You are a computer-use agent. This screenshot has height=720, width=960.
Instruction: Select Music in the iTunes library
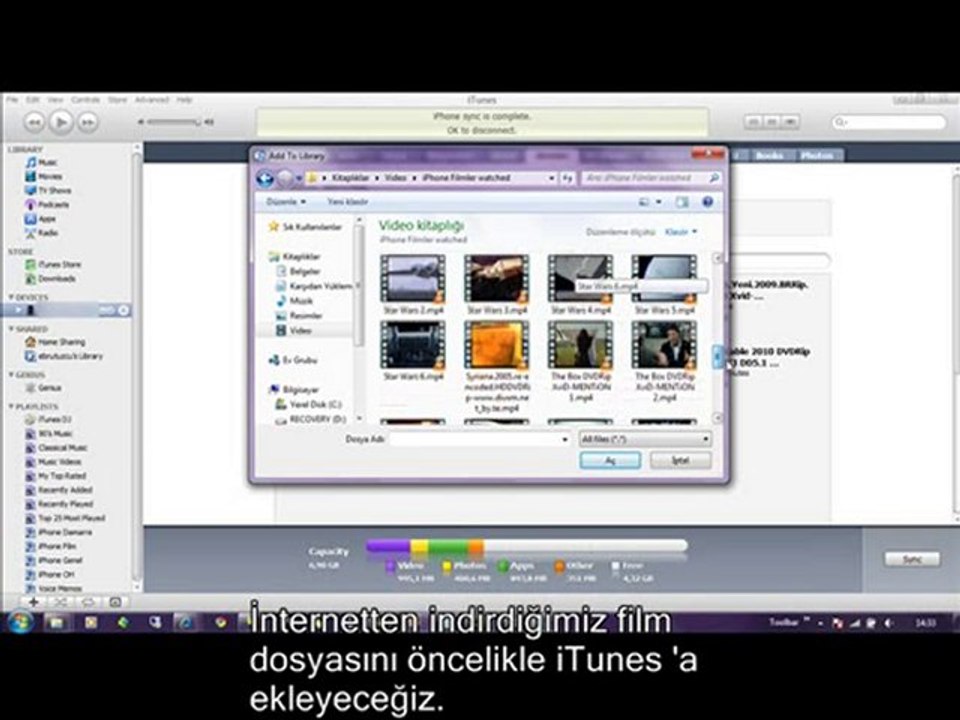coord(41,162)
